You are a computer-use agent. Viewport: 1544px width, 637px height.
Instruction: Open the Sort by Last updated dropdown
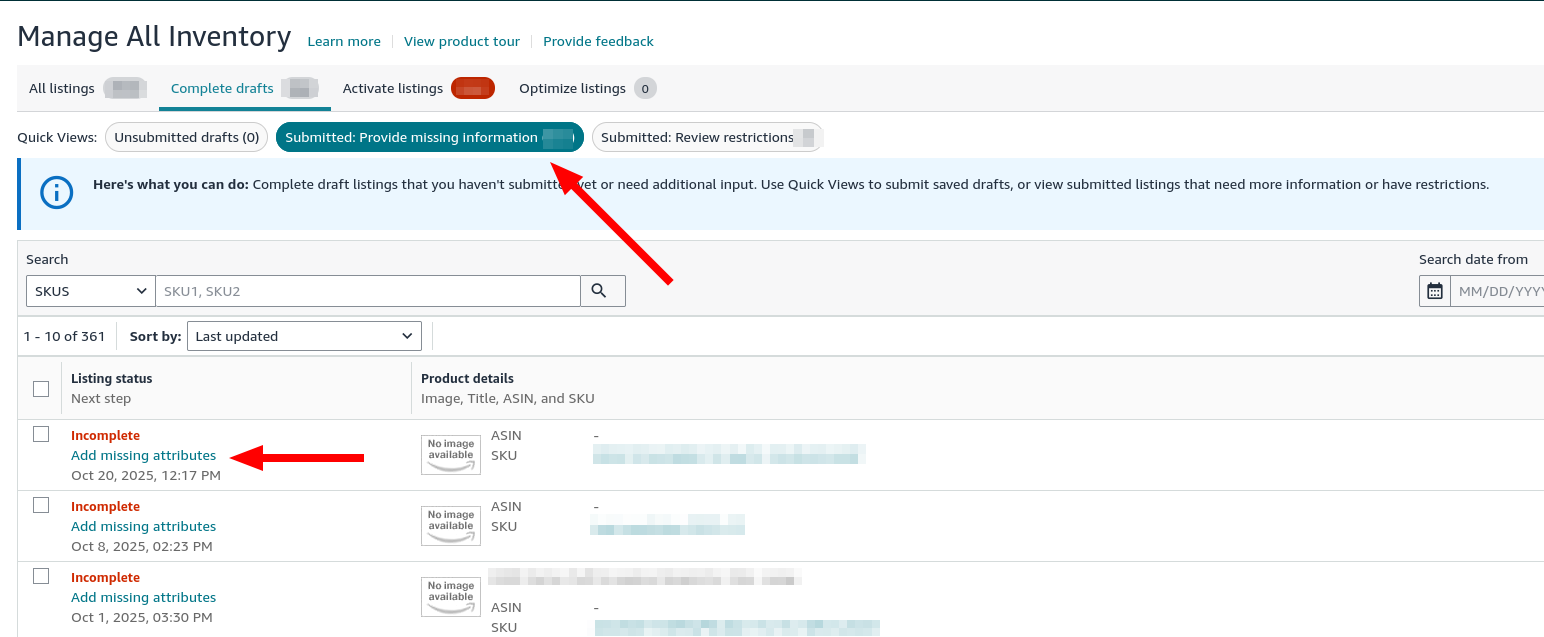(303, 335)
